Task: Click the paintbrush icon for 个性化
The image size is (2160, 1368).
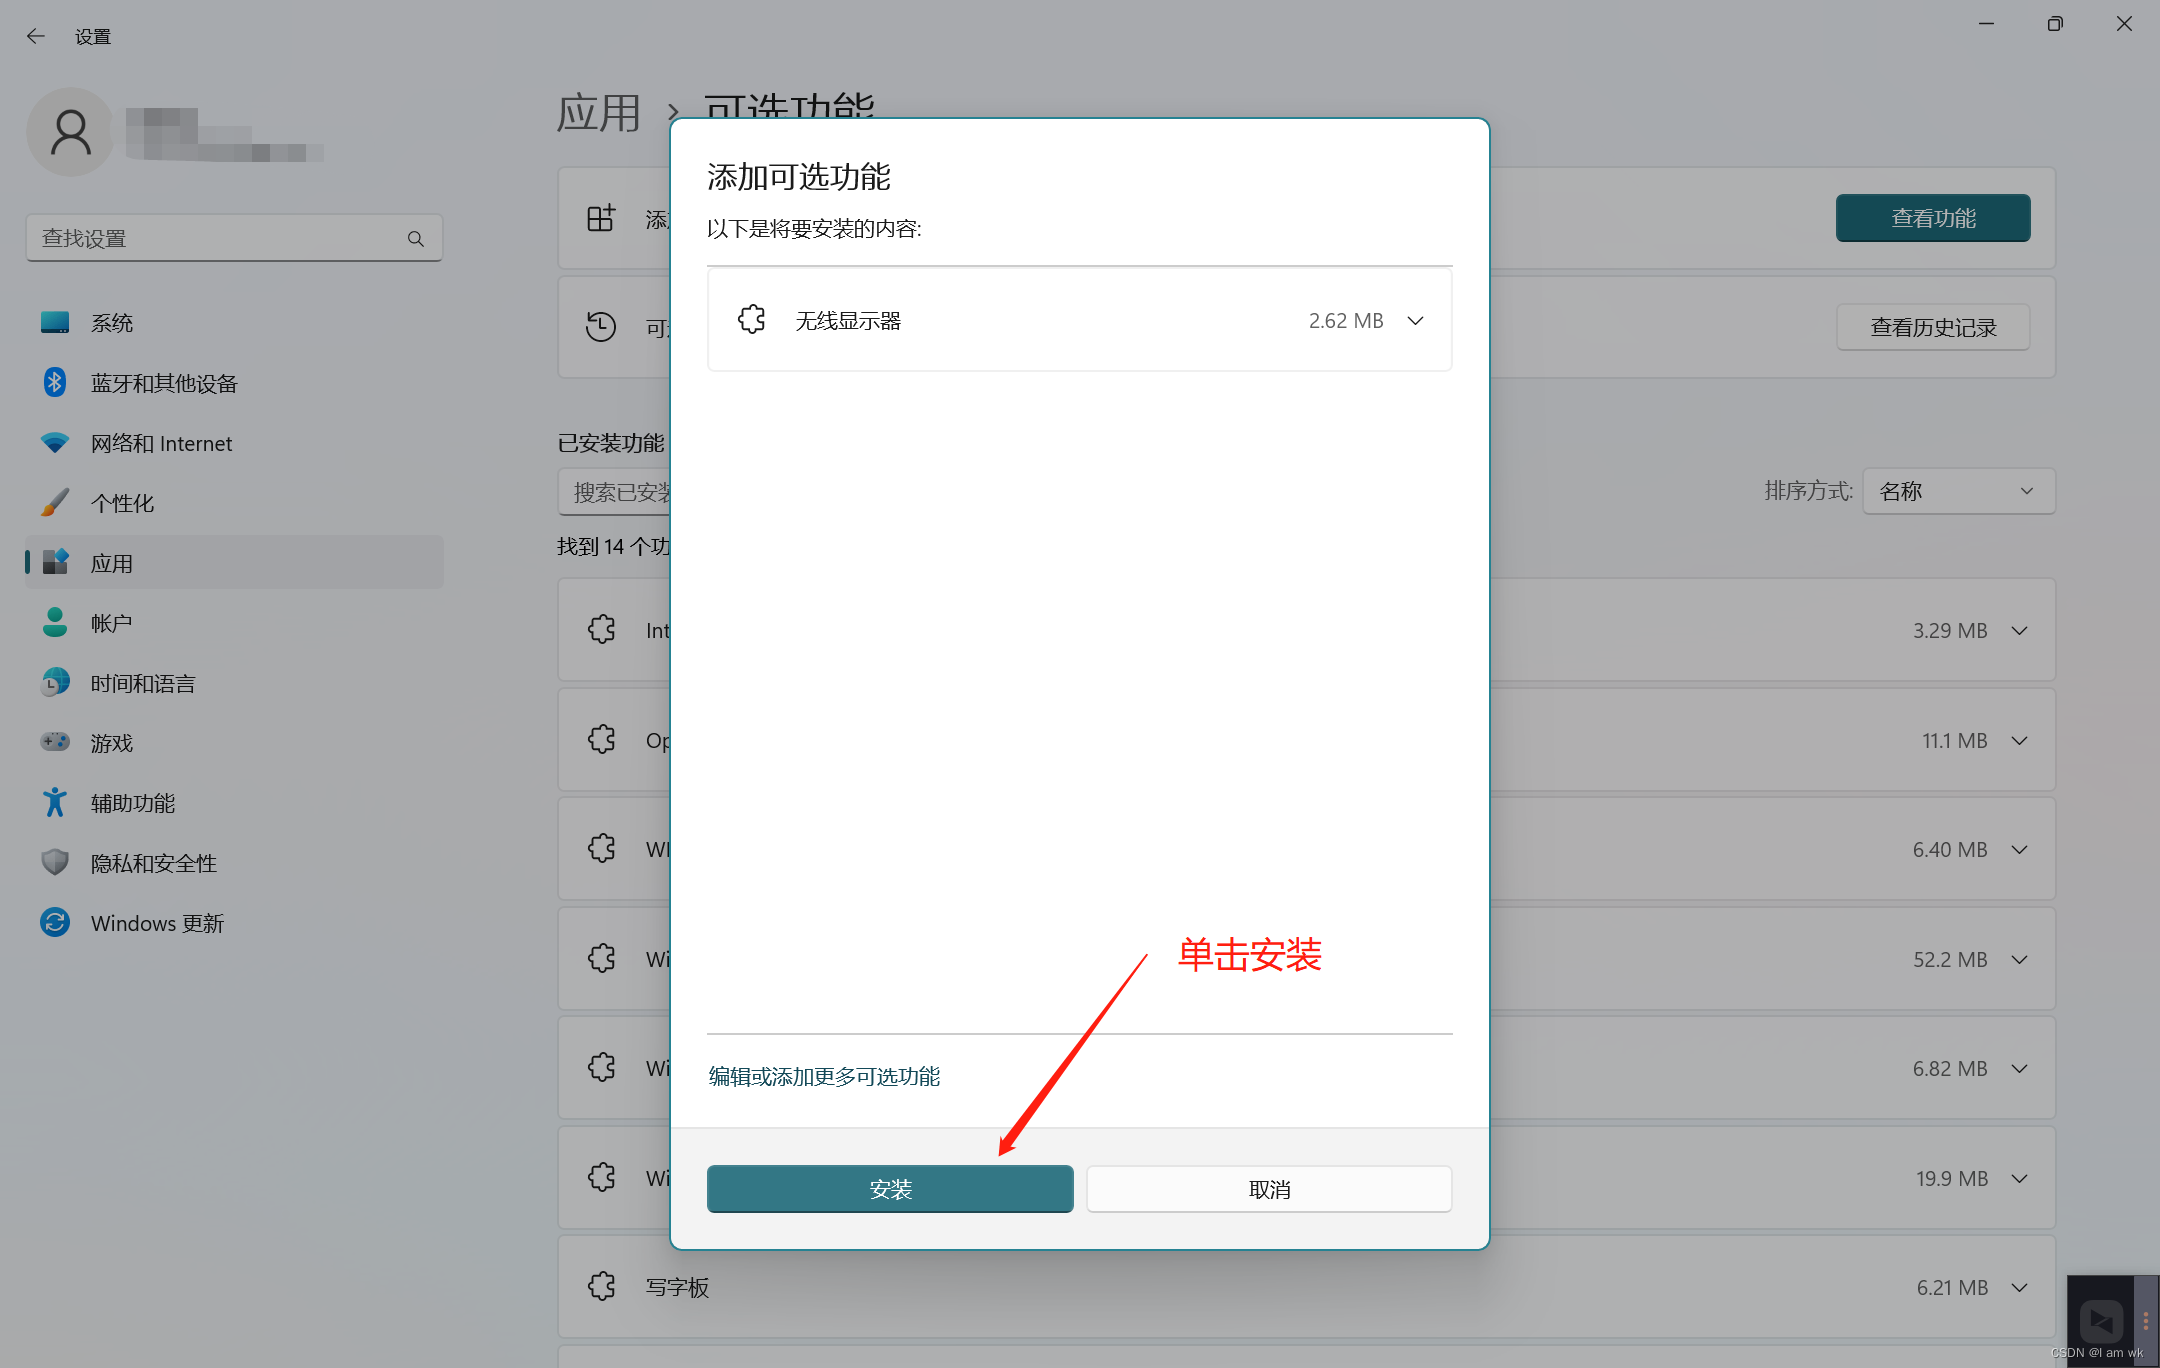Action: (x=55, y=503)
